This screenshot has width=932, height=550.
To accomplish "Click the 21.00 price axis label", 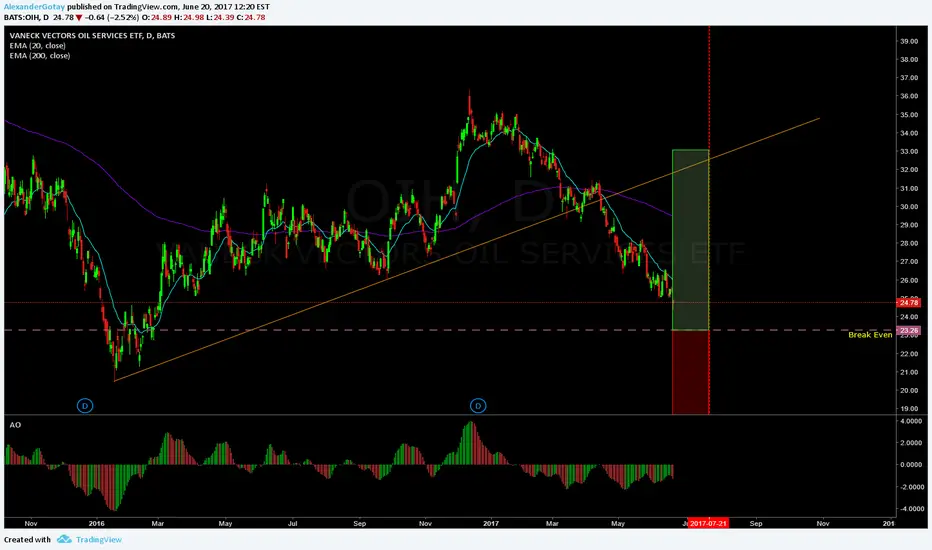I will [x=909, y=372].
